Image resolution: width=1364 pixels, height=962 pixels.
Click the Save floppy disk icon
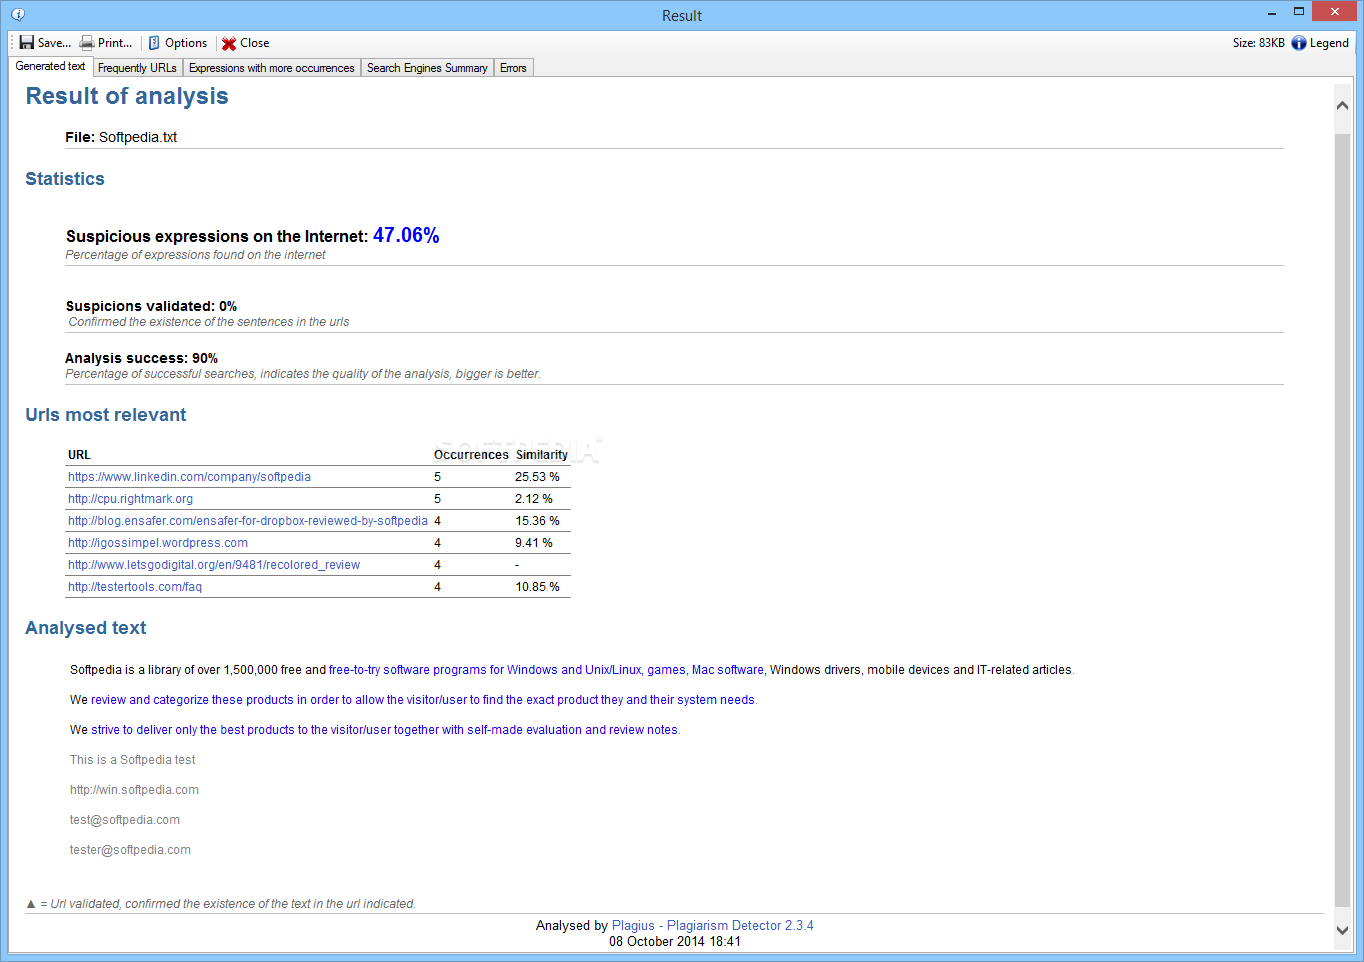[x=26, y=43]
